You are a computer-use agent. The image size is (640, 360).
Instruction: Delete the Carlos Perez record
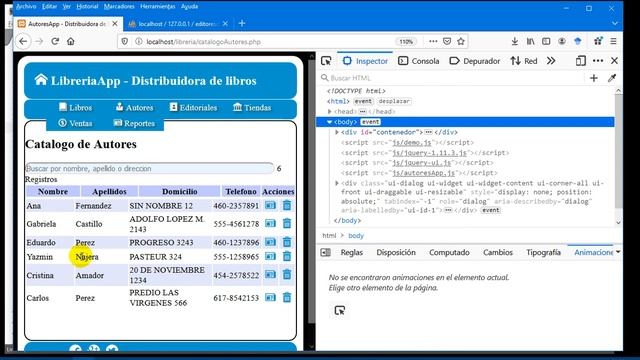click(x=287, y=298)
